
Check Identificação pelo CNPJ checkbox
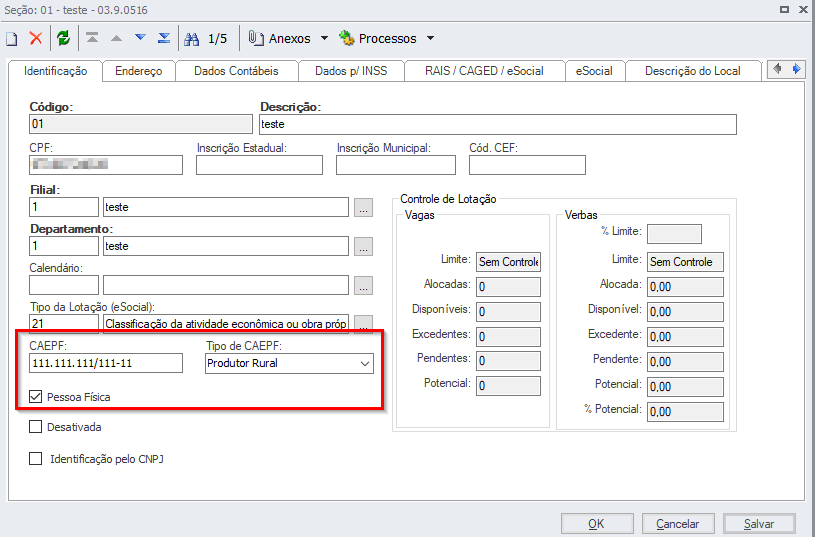point(35,459)
